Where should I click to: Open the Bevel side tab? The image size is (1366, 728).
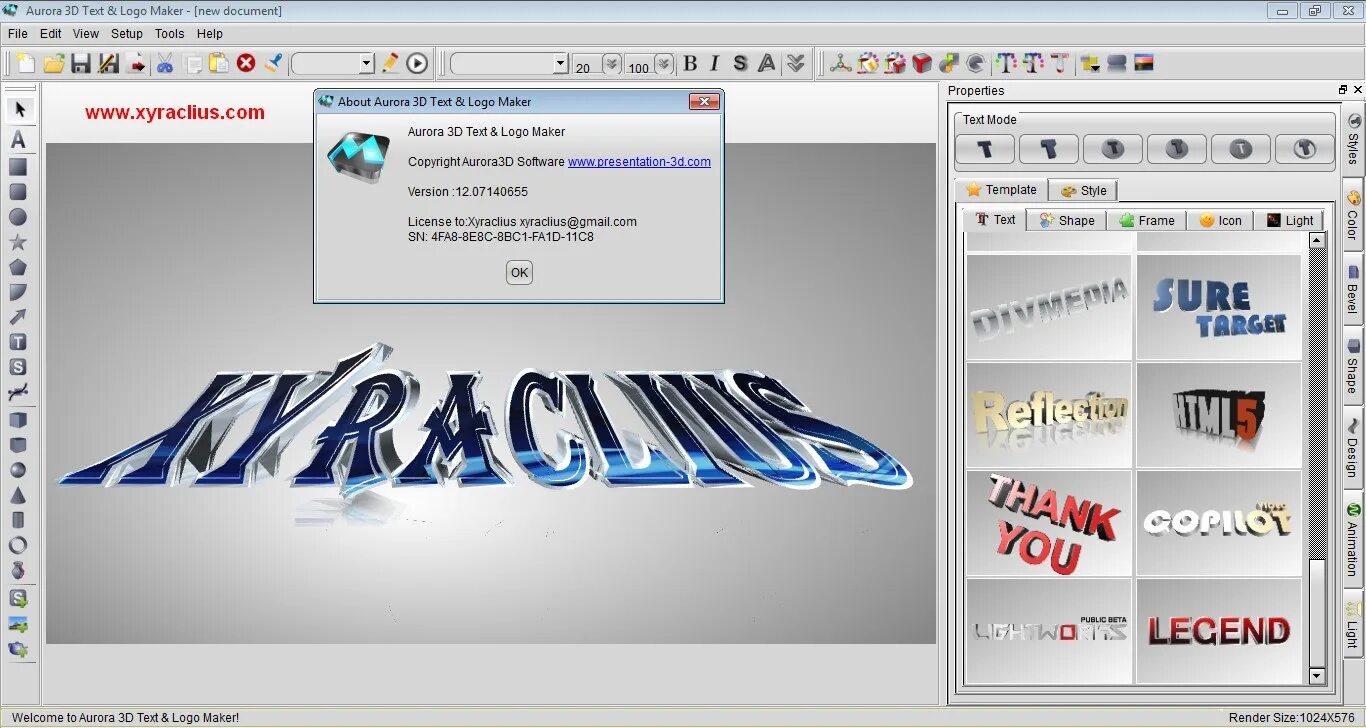1352,287
